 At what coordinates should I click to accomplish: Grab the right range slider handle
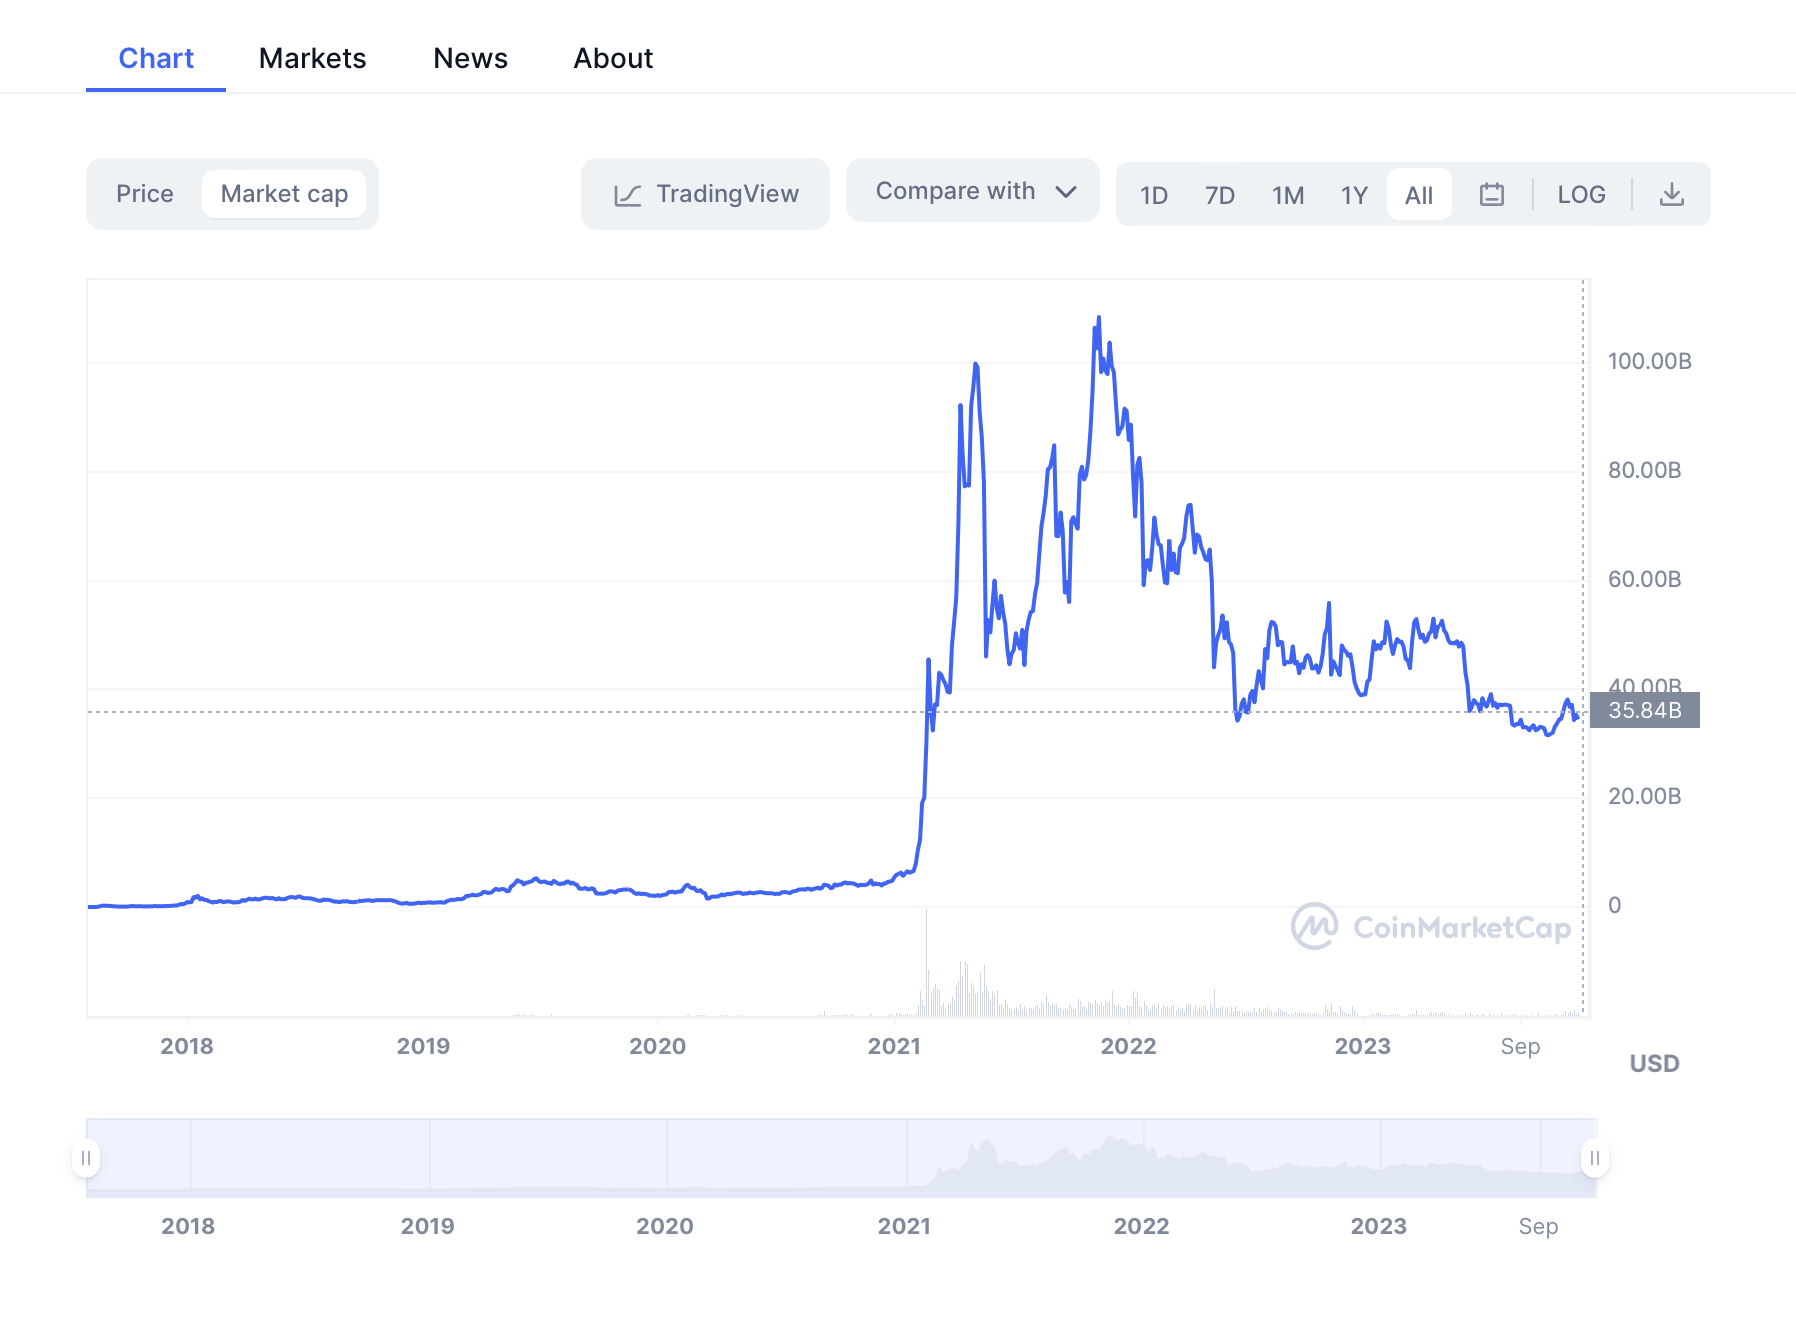click(1594, 1158)
